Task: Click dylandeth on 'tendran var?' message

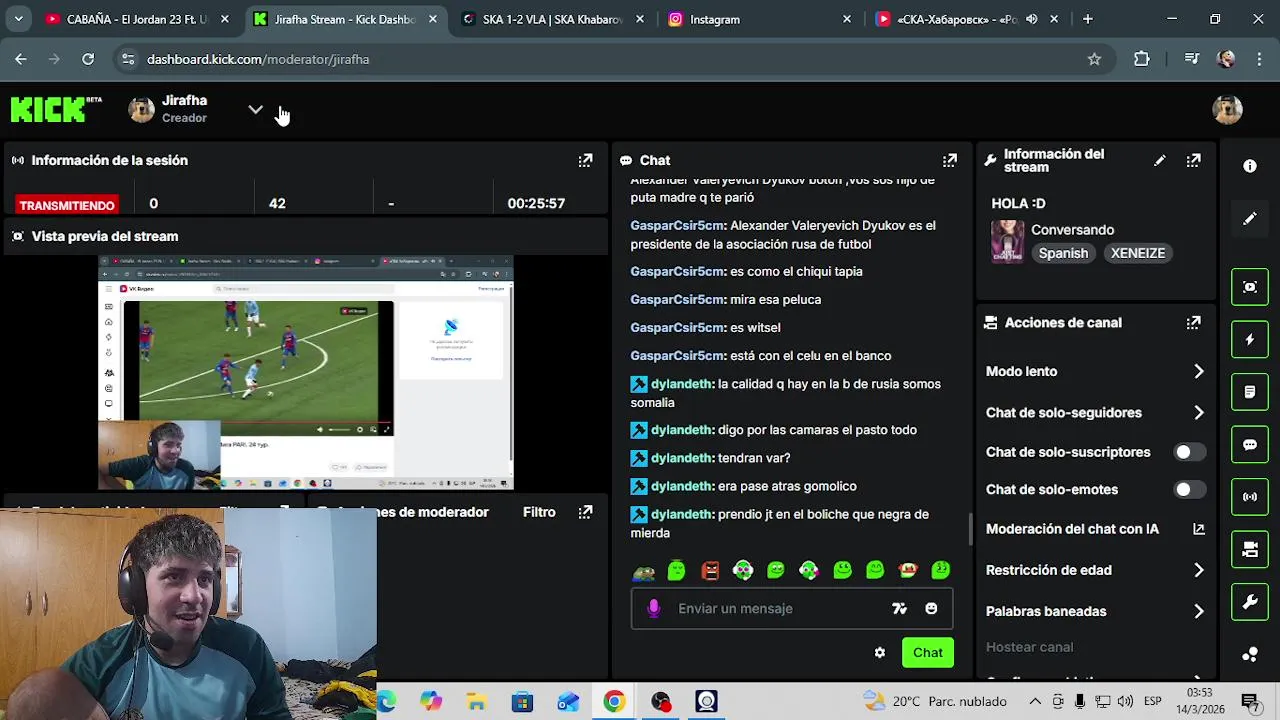Action: (682, 458)
